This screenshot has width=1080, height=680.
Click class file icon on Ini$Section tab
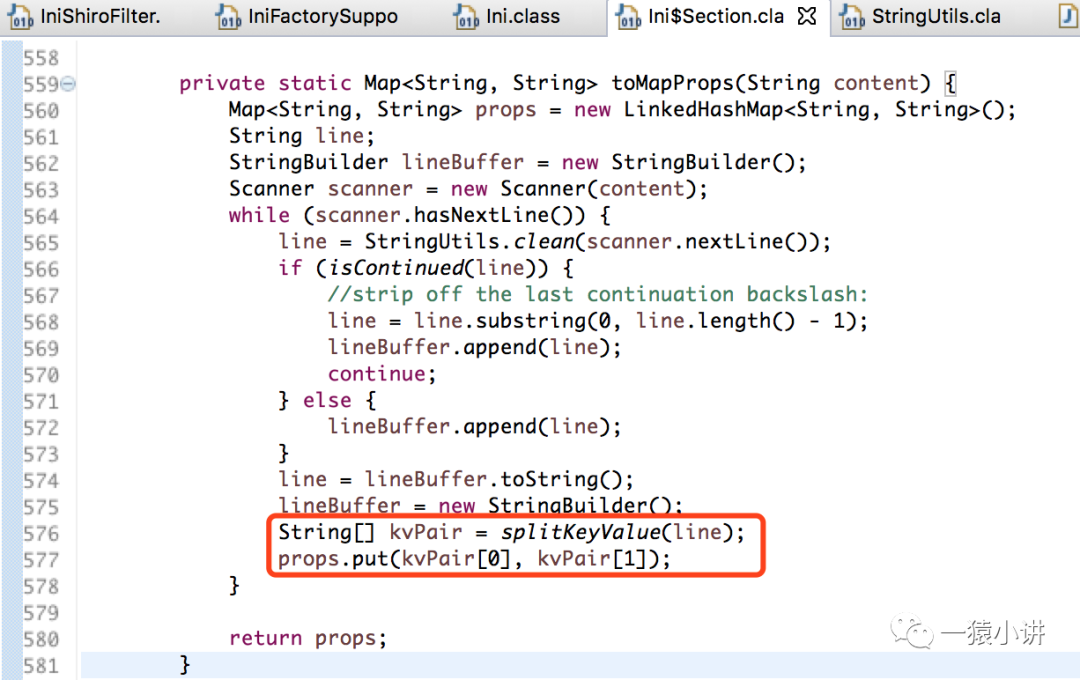click(628, 17)
